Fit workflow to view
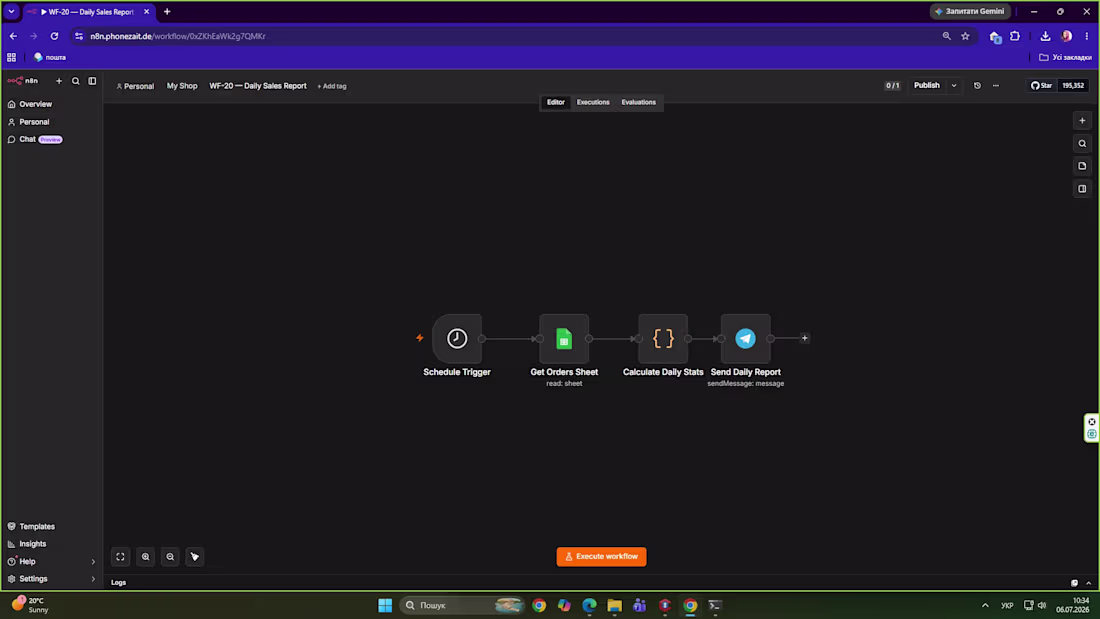 point(121,557)
